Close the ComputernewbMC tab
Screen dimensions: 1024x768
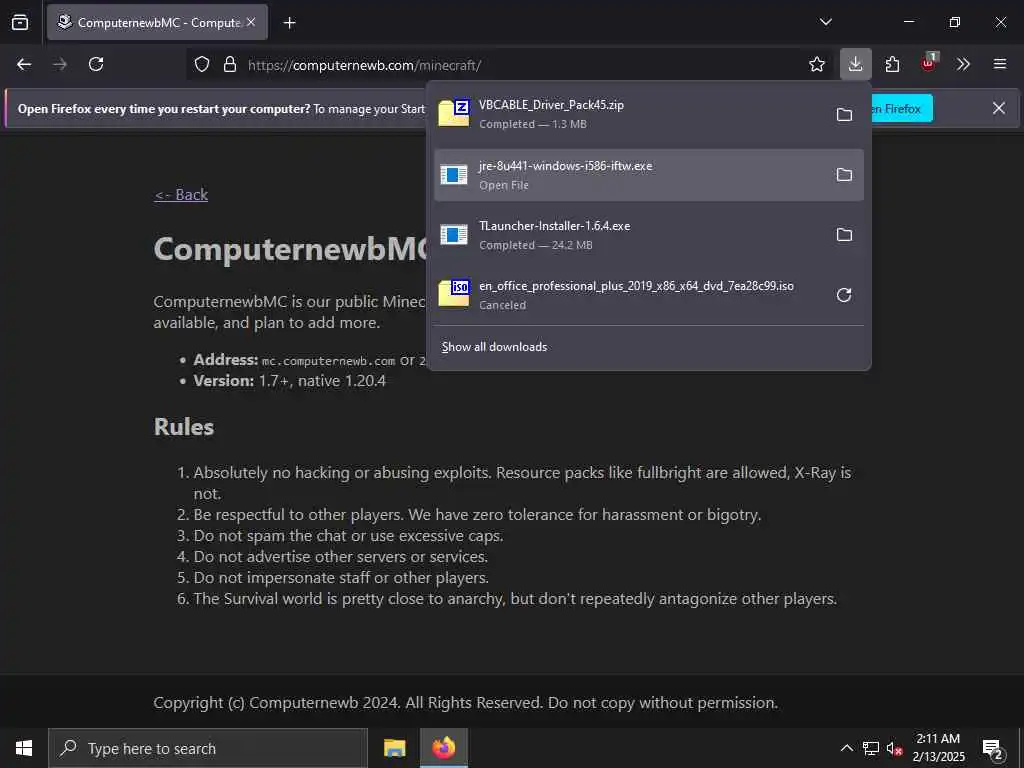pos(251,22)
